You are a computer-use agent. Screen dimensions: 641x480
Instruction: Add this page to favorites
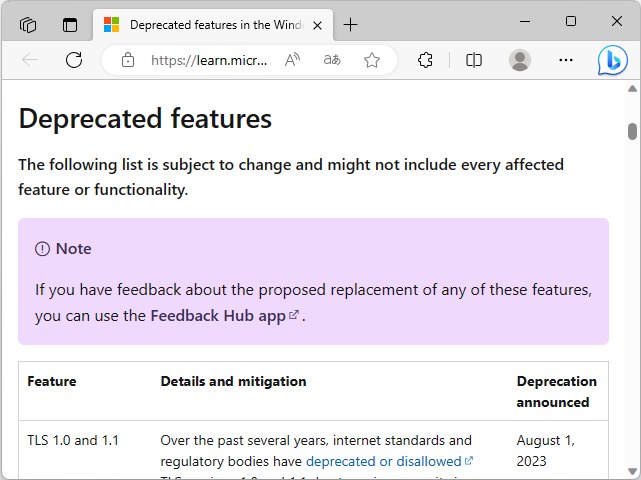pyautogui.click(x=372, y=60)
